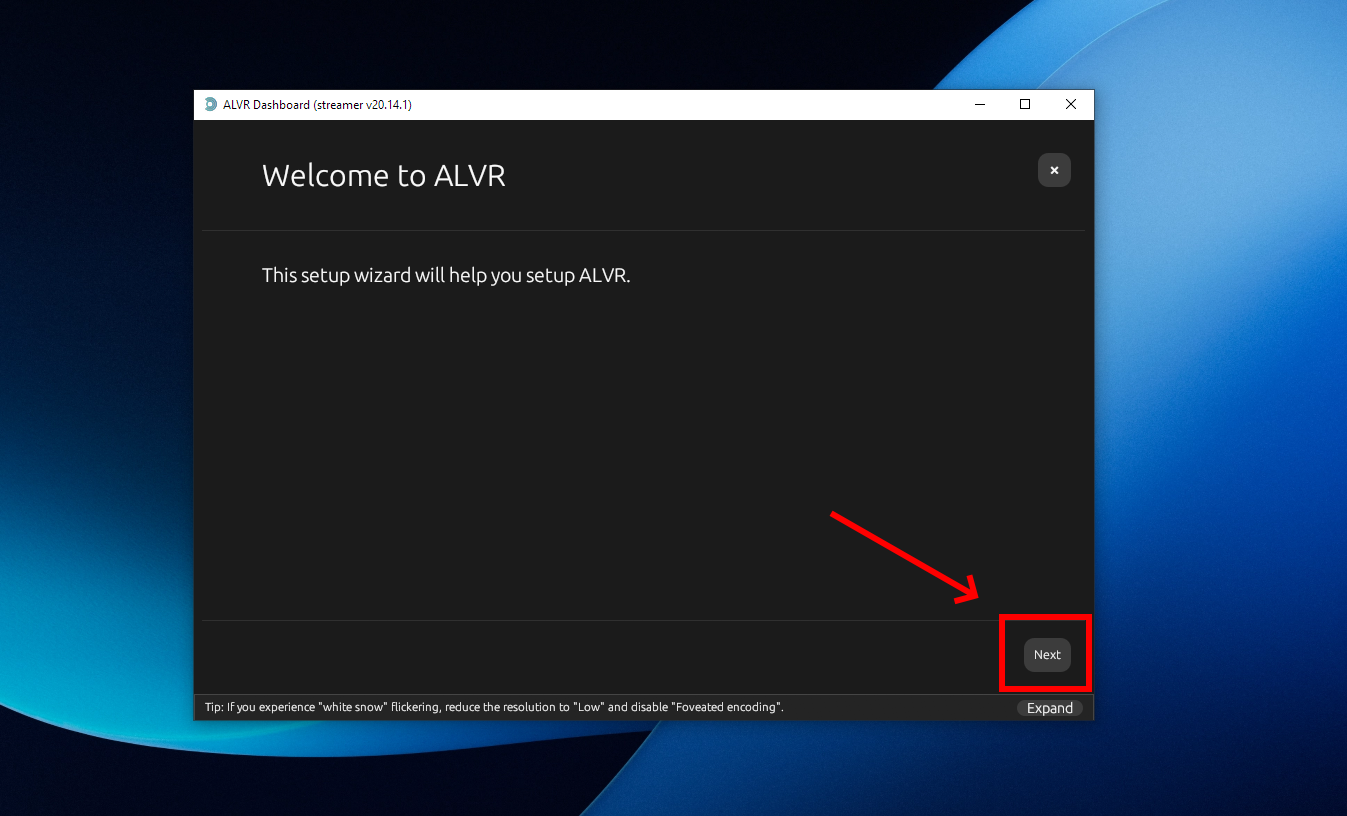
Task: Click the "Welcome to ALVR" heading
Action: 383,176
